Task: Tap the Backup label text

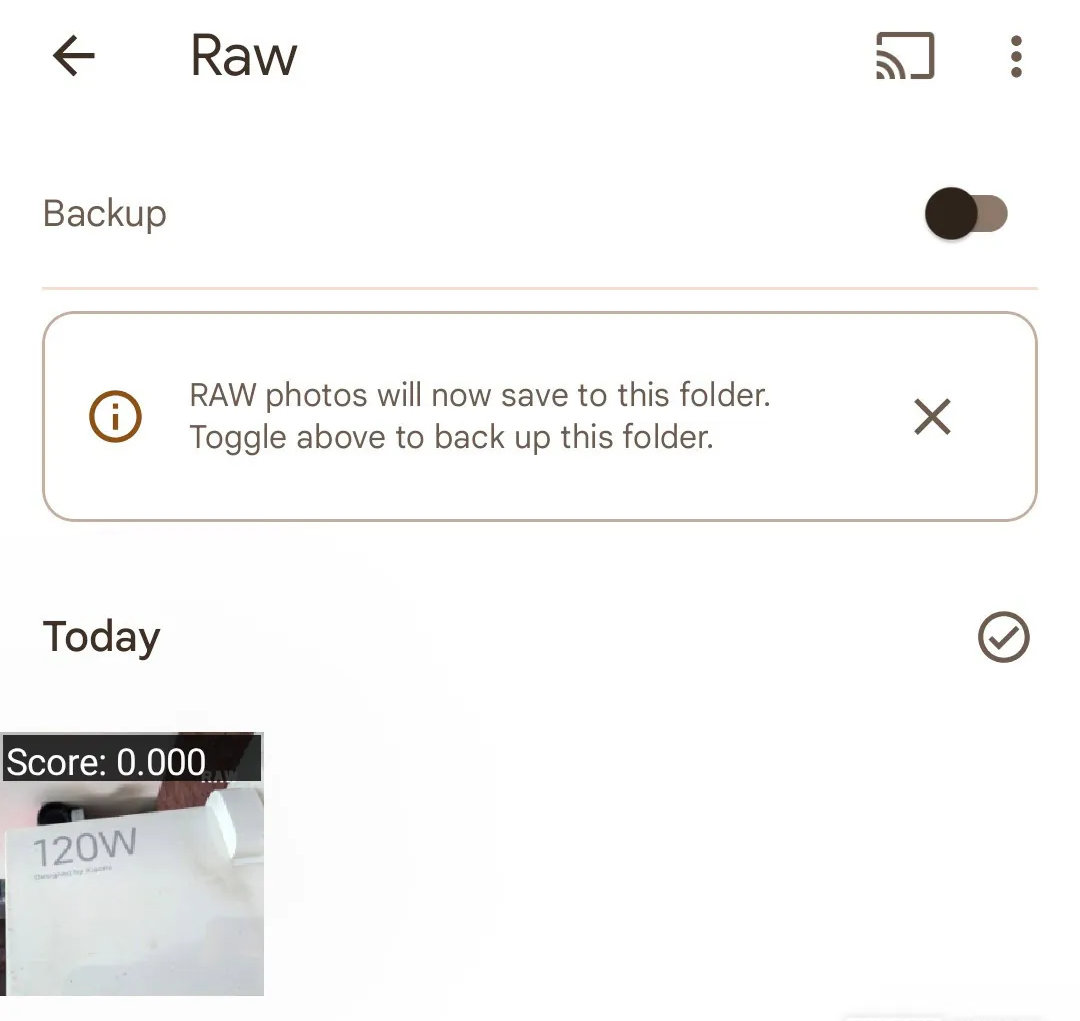Action: click(105, 213)
